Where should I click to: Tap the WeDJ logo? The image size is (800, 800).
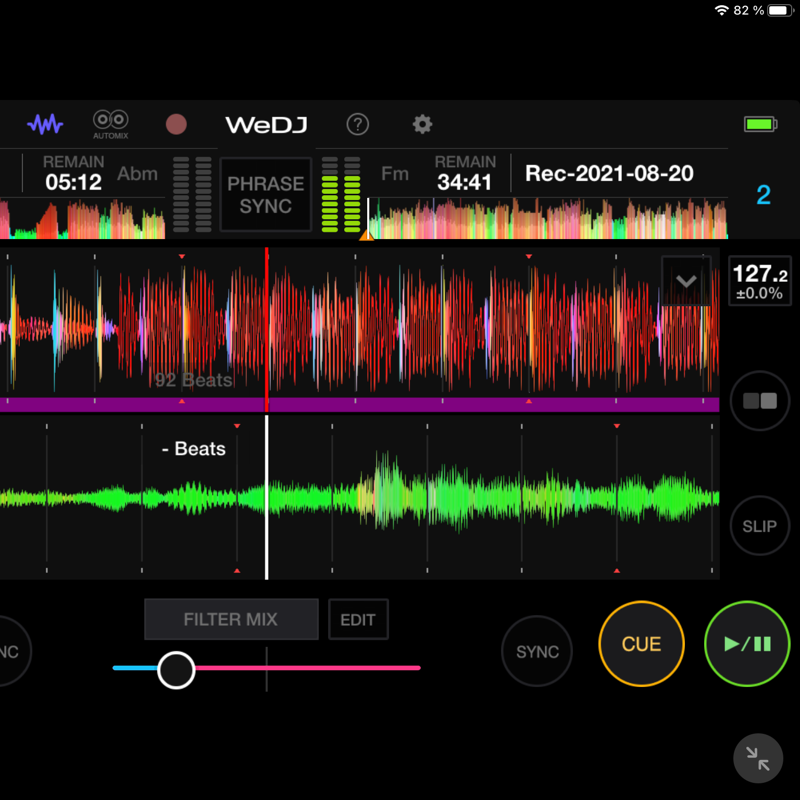[266, 124]
